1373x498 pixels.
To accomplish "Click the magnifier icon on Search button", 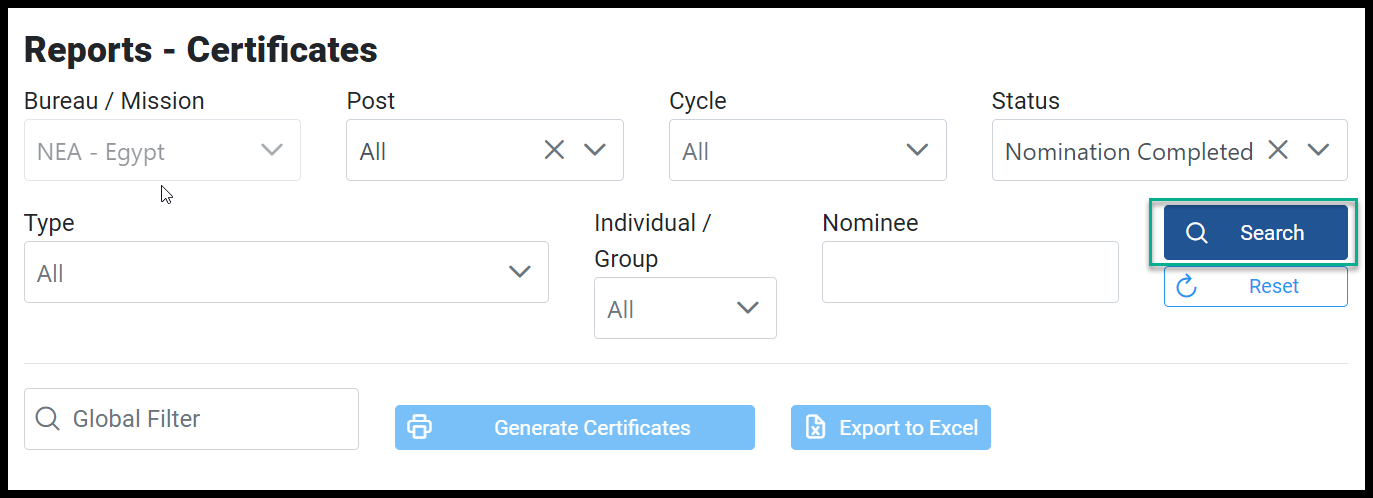I will pos(1196,233).
